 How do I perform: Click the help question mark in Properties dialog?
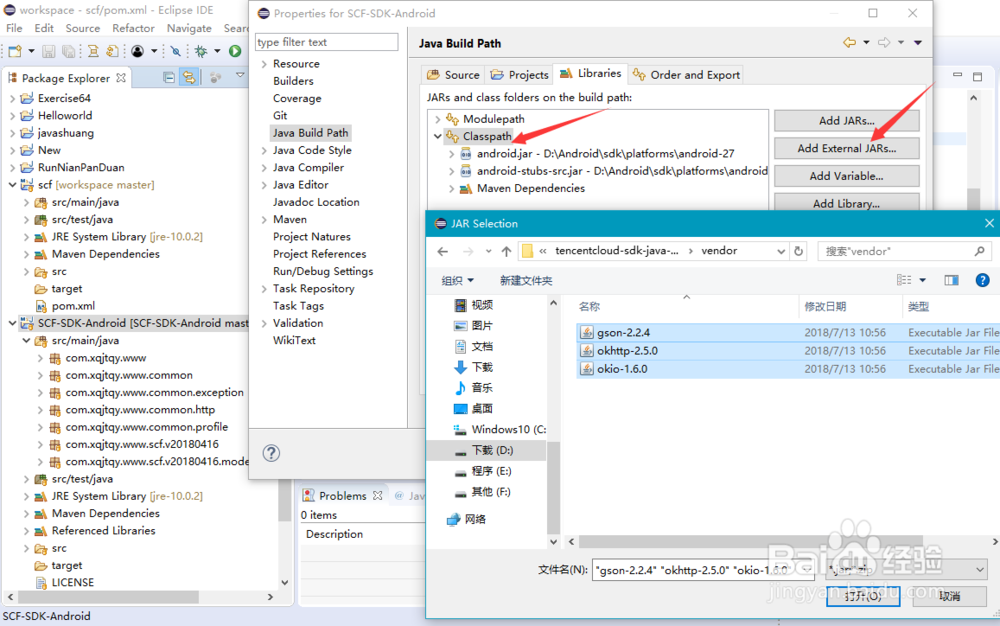[271, 453]
